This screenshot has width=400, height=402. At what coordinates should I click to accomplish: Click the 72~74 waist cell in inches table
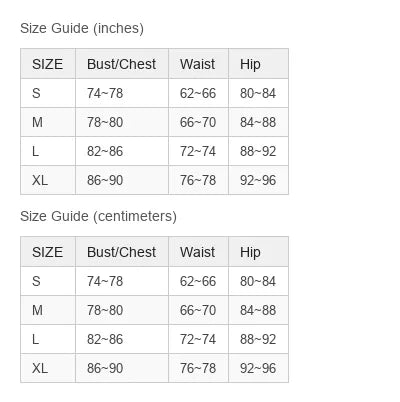(199, 151)
